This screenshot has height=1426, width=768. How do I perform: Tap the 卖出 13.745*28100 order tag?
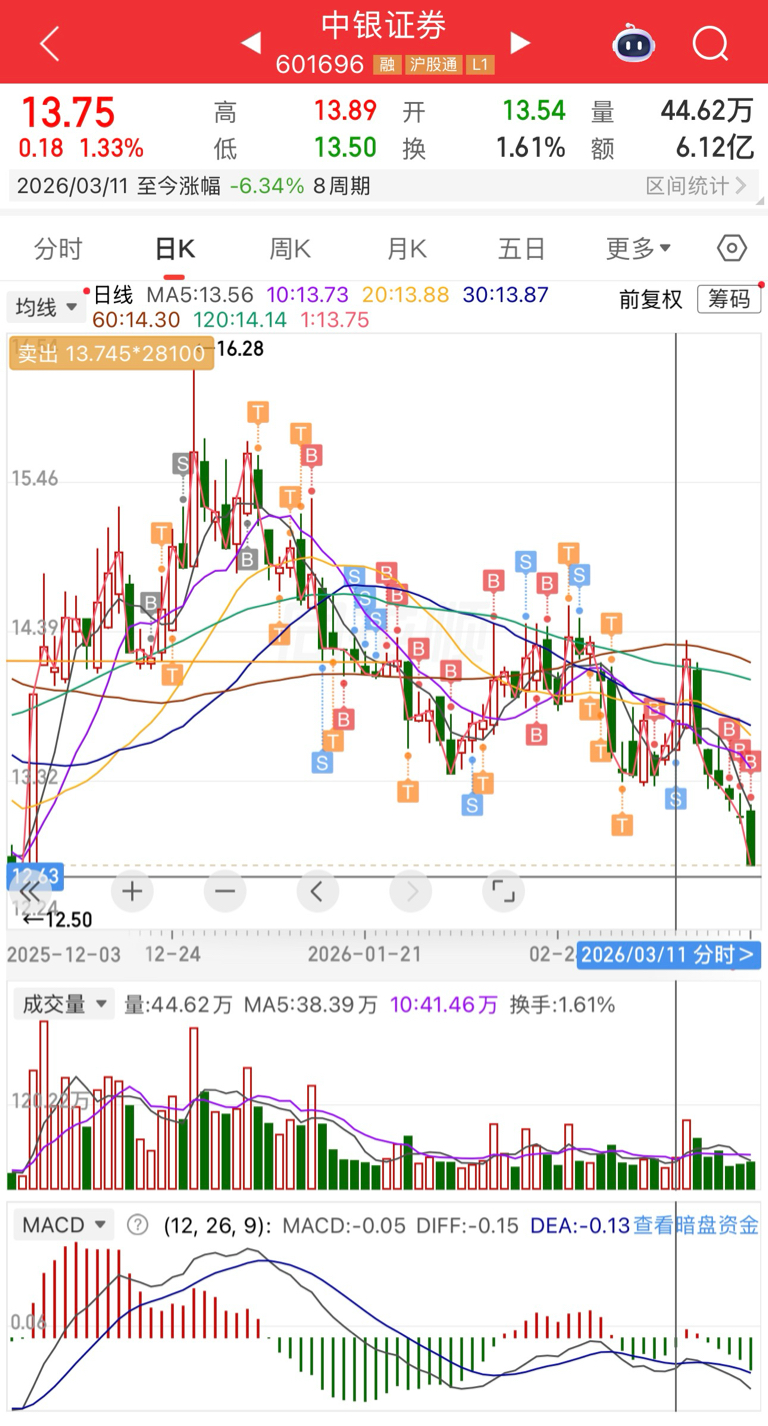click(111, 353)
